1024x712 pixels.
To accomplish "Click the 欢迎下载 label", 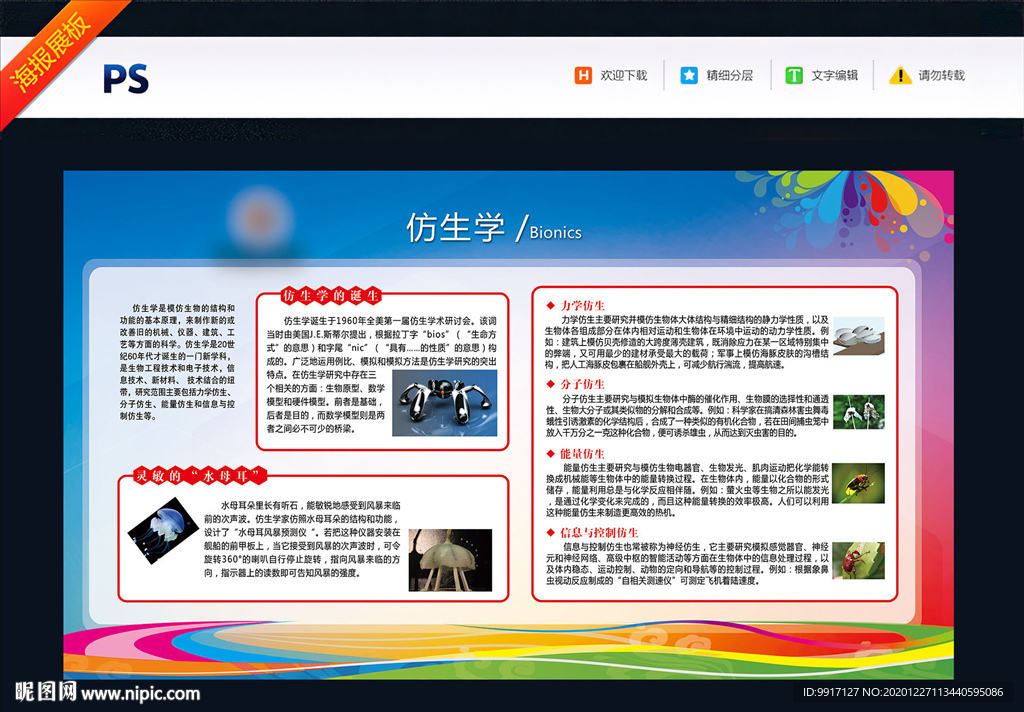I will click(624, 76).
